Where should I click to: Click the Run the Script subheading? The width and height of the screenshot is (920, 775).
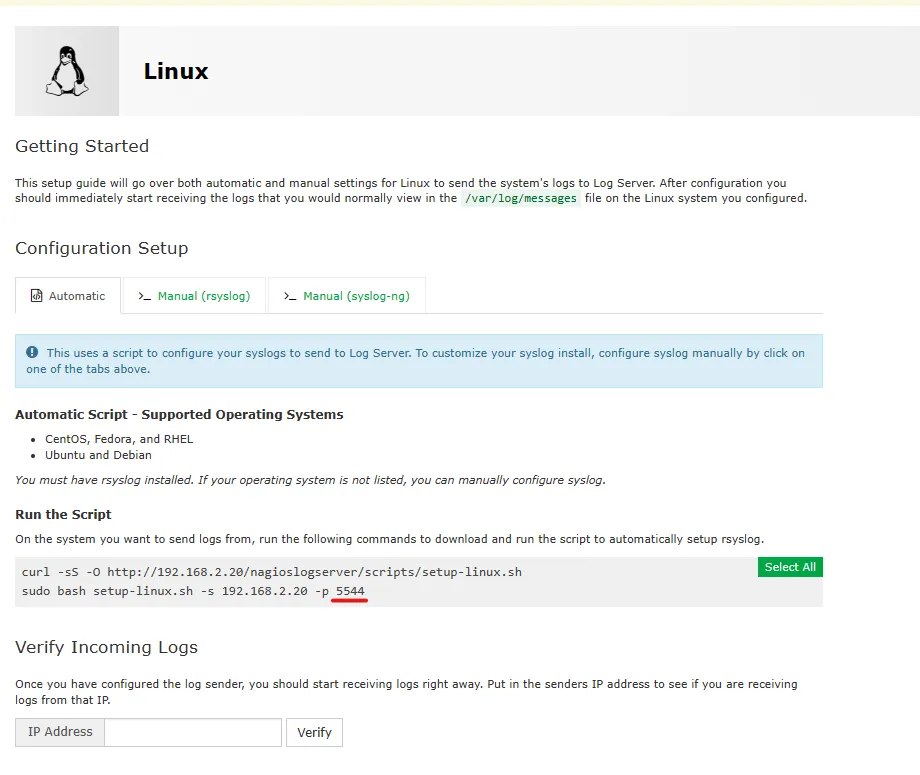point(63,515)
